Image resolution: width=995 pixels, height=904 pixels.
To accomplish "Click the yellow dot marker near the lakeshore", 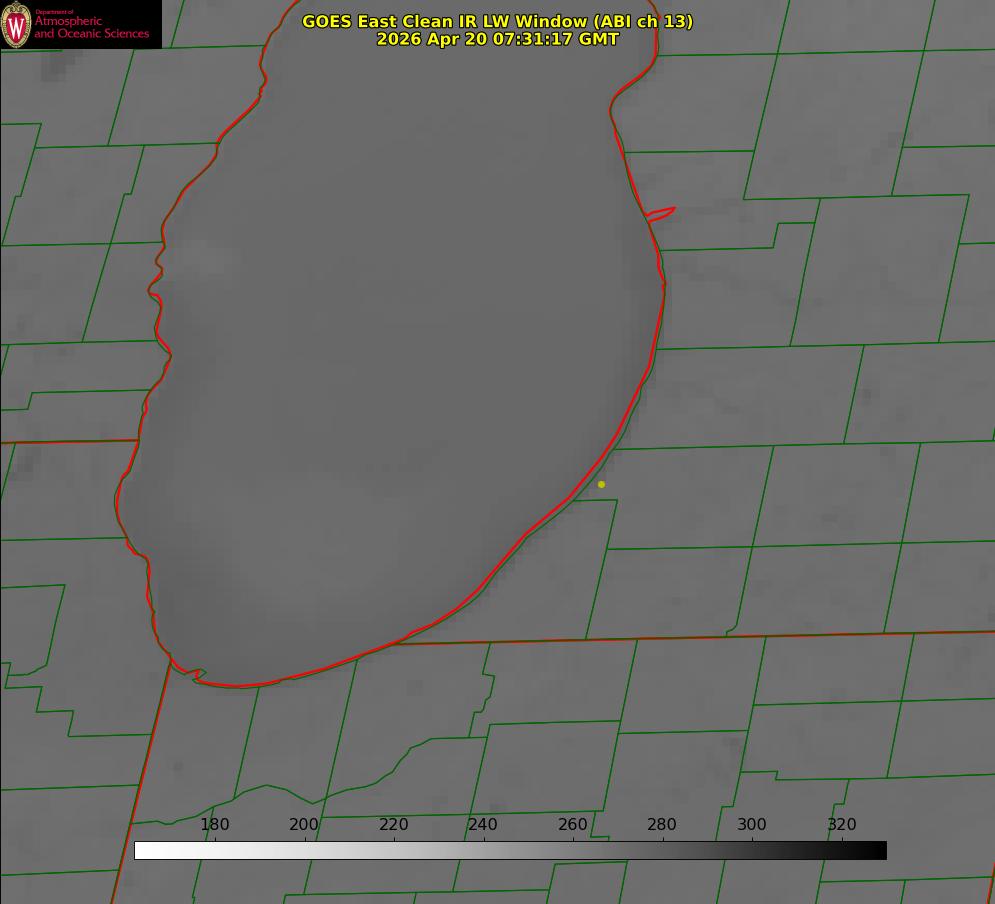I will point(601,484).
